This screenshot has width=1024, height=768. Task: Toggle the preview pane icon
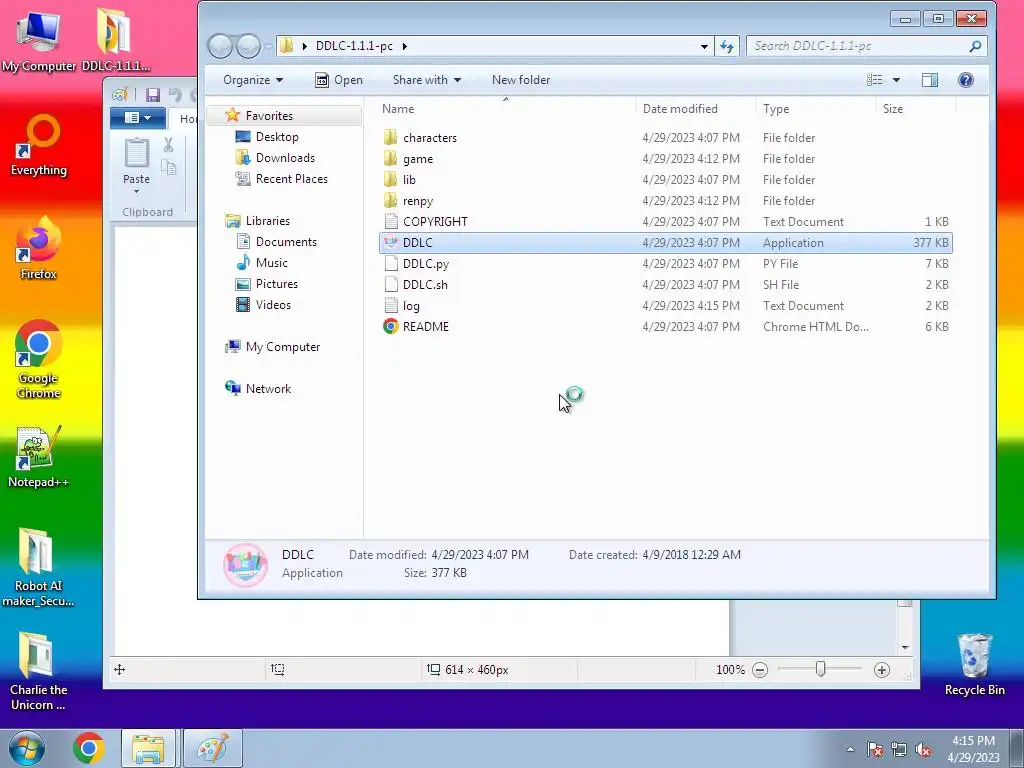(x=930, y=80)
